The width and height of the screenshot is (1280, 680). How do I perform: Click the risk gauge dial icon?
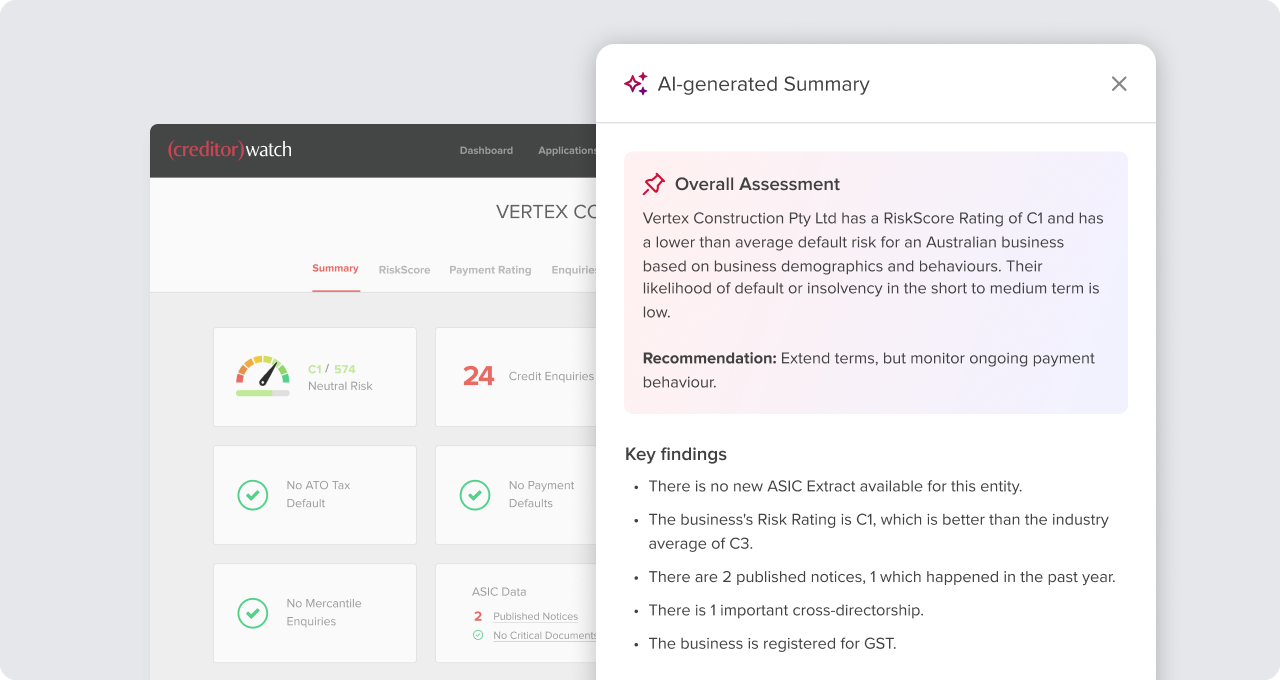263,370
